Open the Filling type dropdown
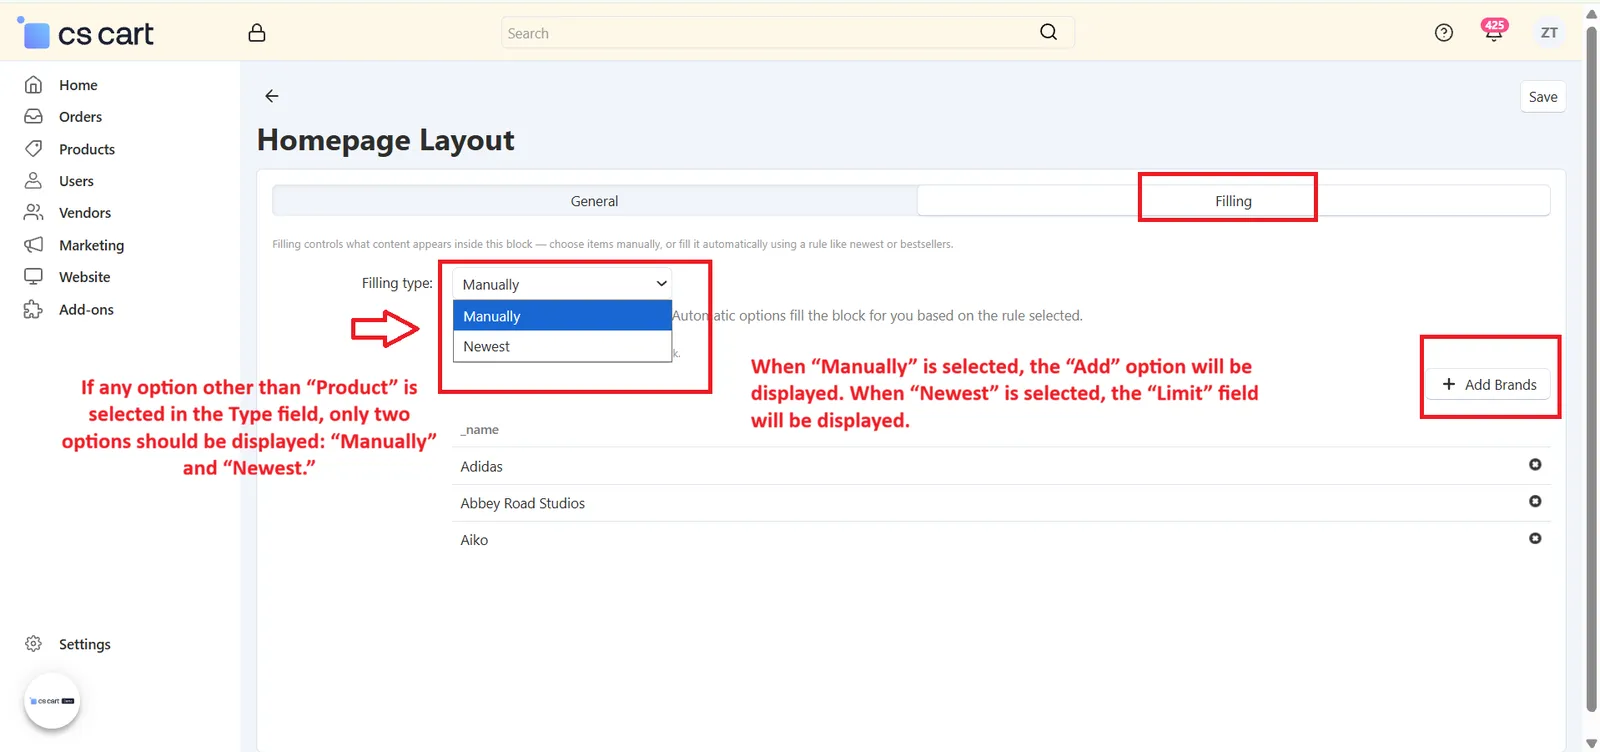 point(562,284)
